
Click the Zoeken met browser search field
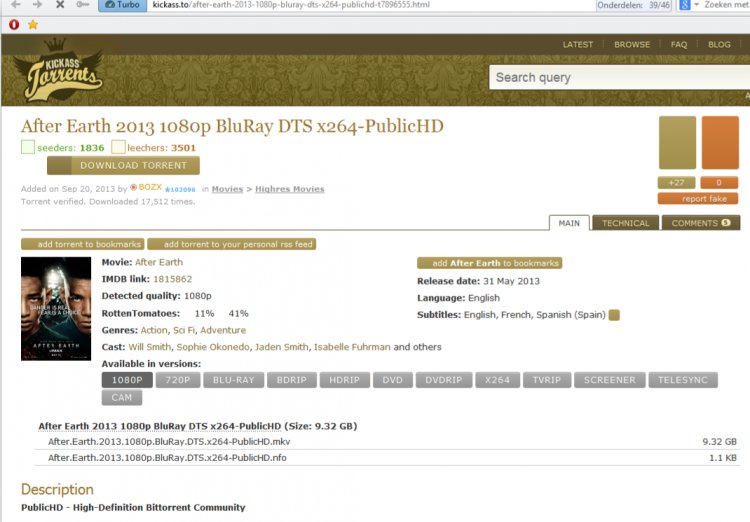(x=726, y=5)
